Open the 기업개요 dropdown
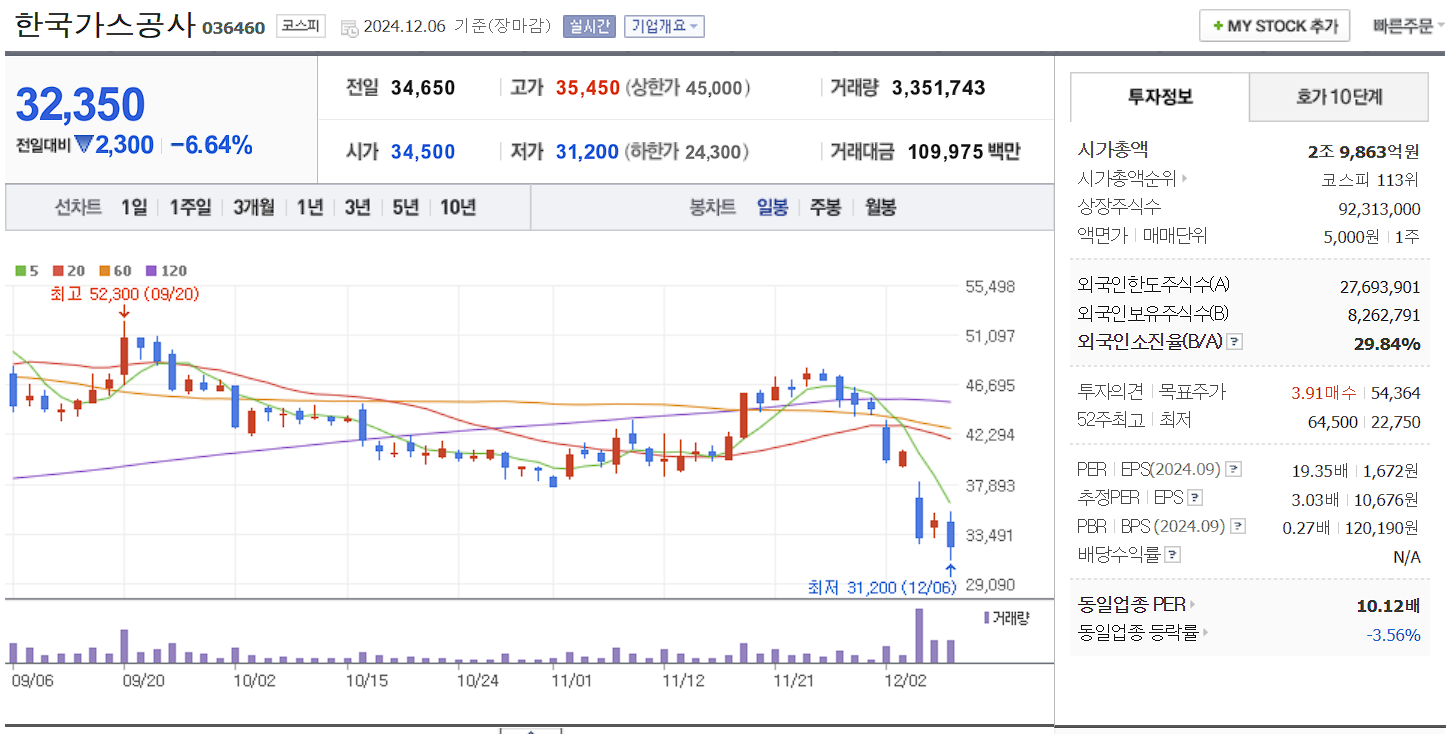 click(x=664, y=26)
